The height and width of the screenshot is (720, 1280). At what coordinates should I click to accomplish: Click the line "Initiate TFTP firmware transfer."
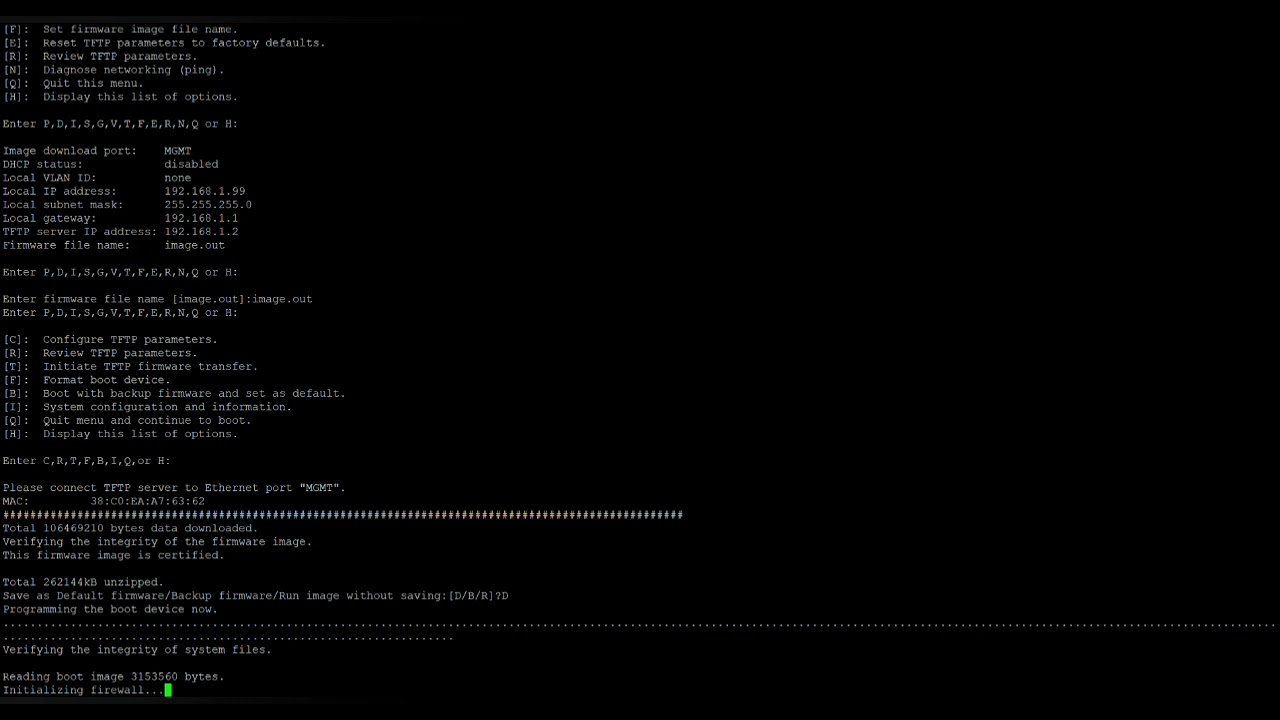(x=150, y=367)
